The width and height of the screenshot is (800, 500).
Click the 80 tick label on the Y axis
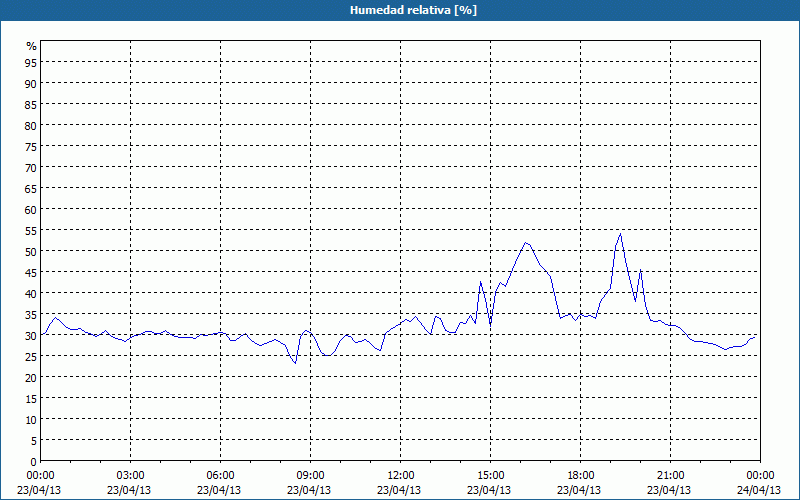tap(31, 125)
